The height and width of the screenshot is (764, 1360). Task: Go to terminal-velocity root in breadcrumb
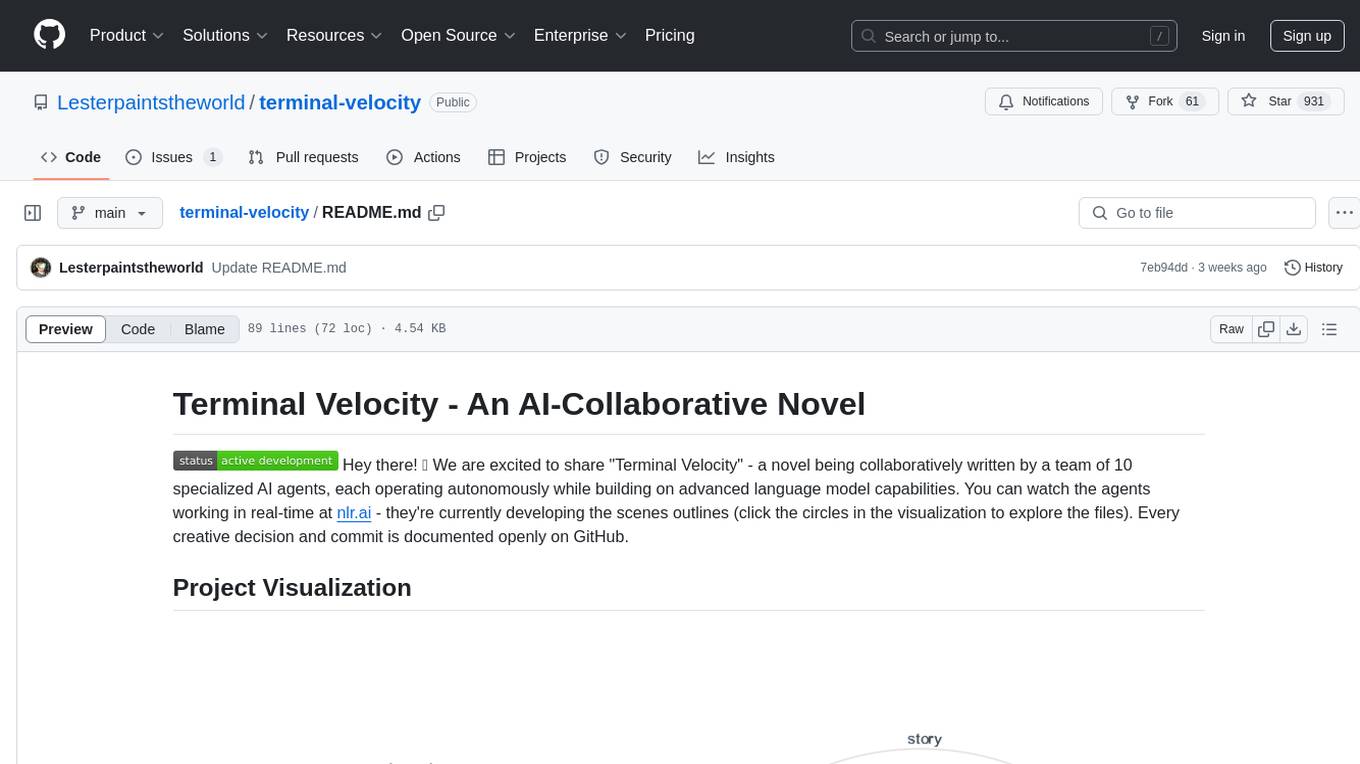[x=244, y=212]
